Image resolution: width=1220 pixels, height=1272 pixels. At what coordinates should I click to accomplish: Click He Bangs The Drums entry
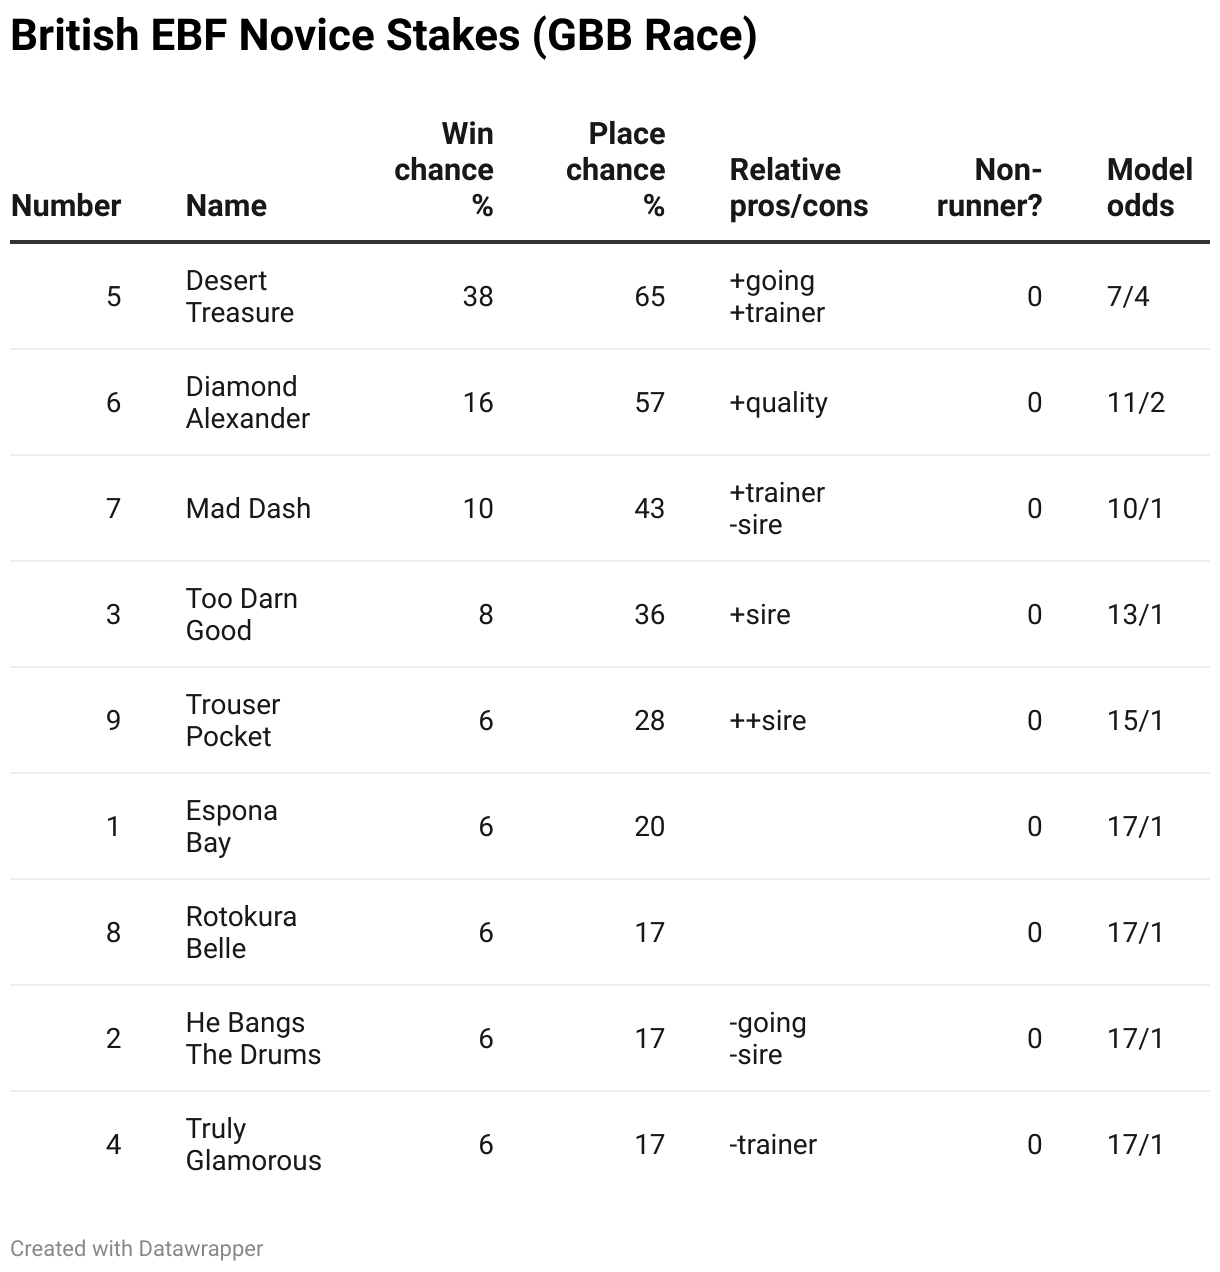coord(254,1039)
